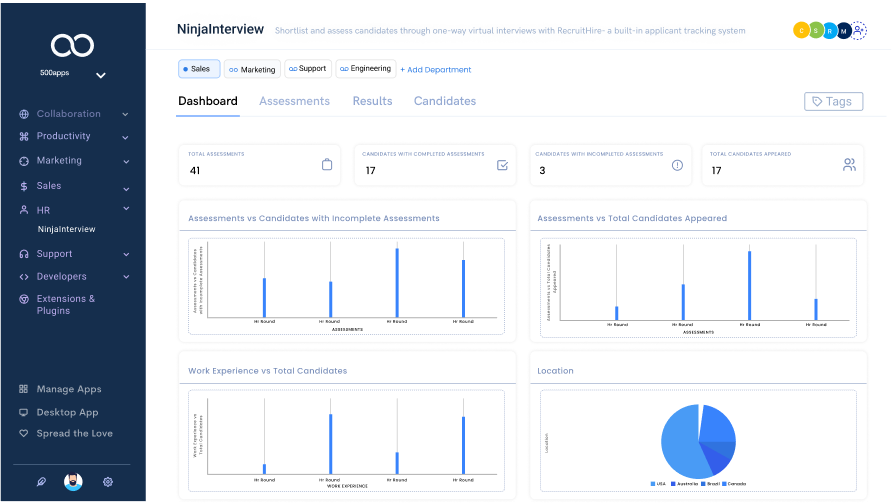Viewport: 892px width, 504px height.
Task: Expand the Productivity section chevron
Action: (x=125, y=137)
